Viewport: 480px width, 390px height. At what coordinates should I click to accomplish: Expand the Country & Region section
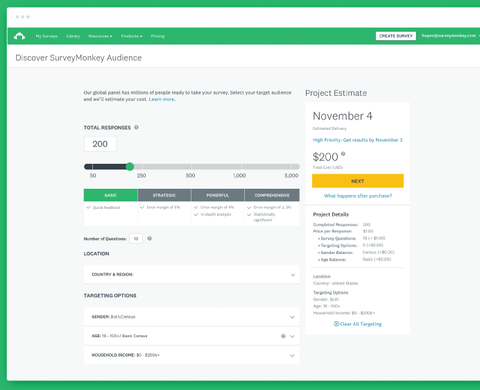tap(192, 275)
